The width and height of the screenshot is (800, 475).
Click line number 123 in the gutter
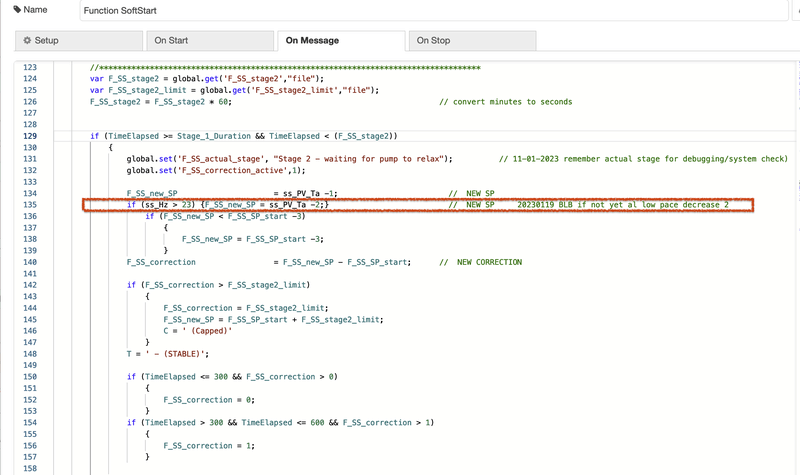pos(30,67)
